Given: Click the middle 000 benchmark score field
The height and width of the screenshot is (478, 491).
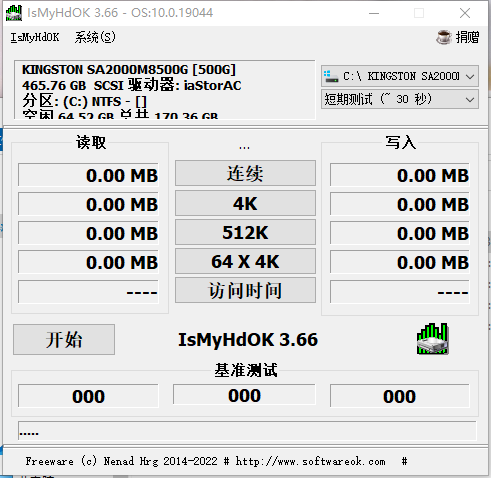Looking at the screenshot, I should pos(244,395).
